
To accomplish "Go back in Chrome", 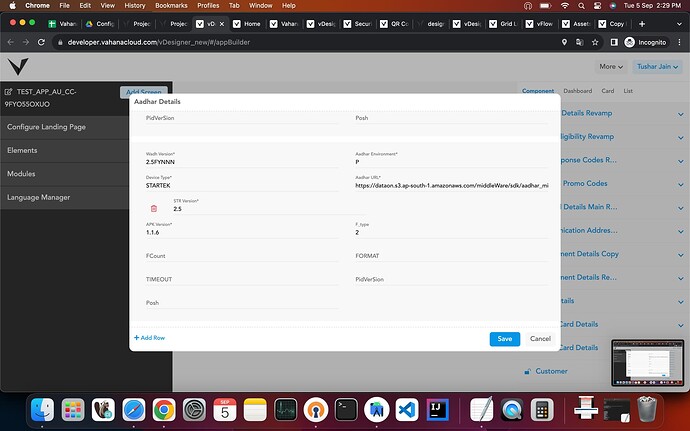I will (11, 42).
